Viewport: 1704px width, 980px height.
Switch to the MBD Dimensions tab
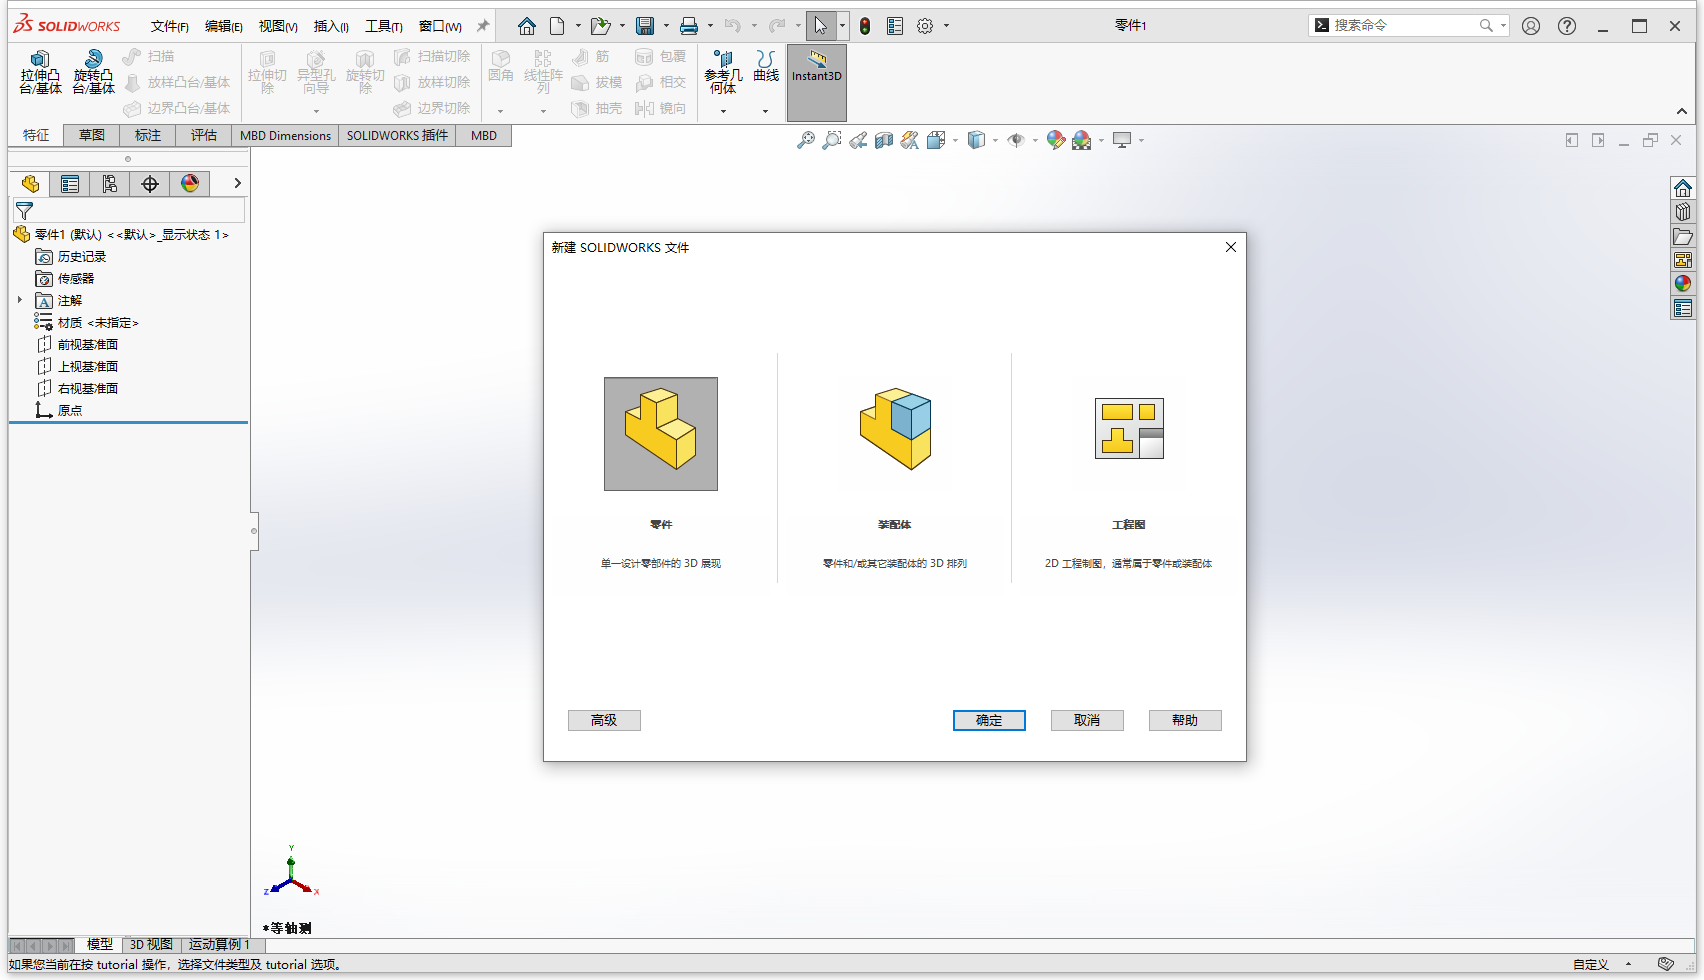285,135
